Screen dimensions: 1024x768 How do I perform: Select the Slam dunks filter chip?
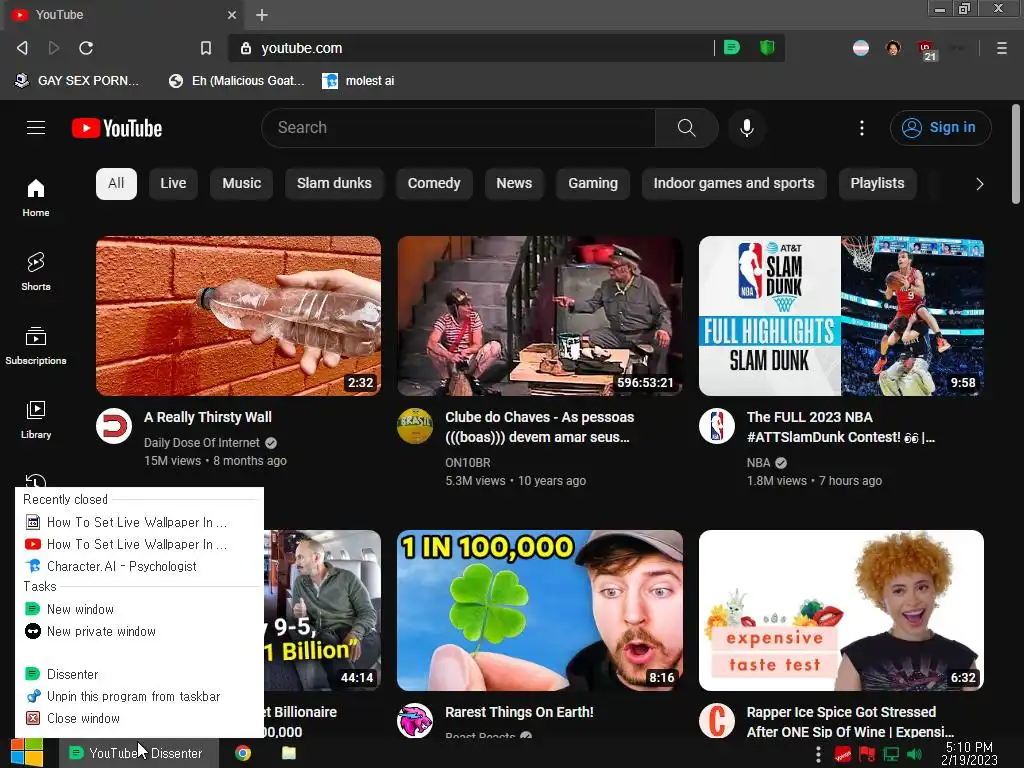coord(334,184)
